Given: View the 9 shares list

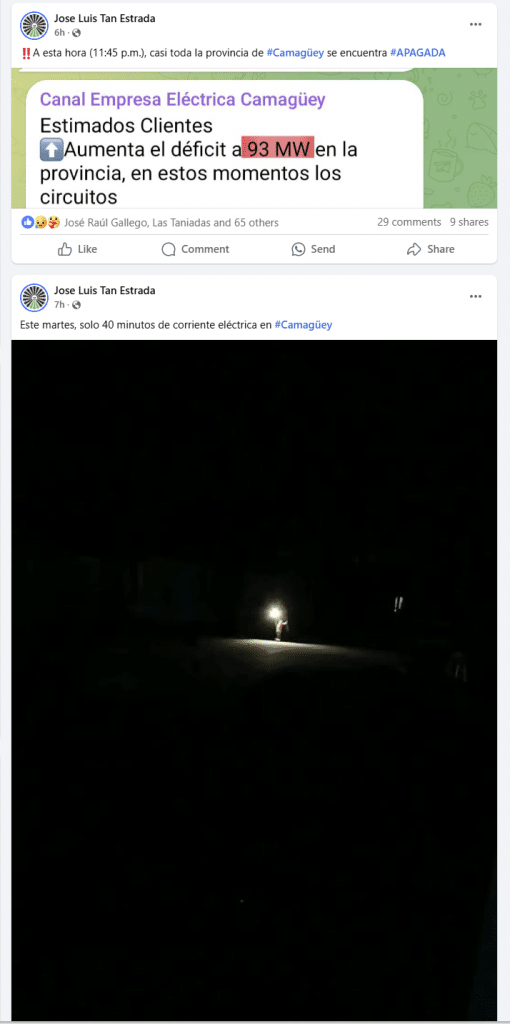Looking at the screenshot, I should click(x=469, y=222).
